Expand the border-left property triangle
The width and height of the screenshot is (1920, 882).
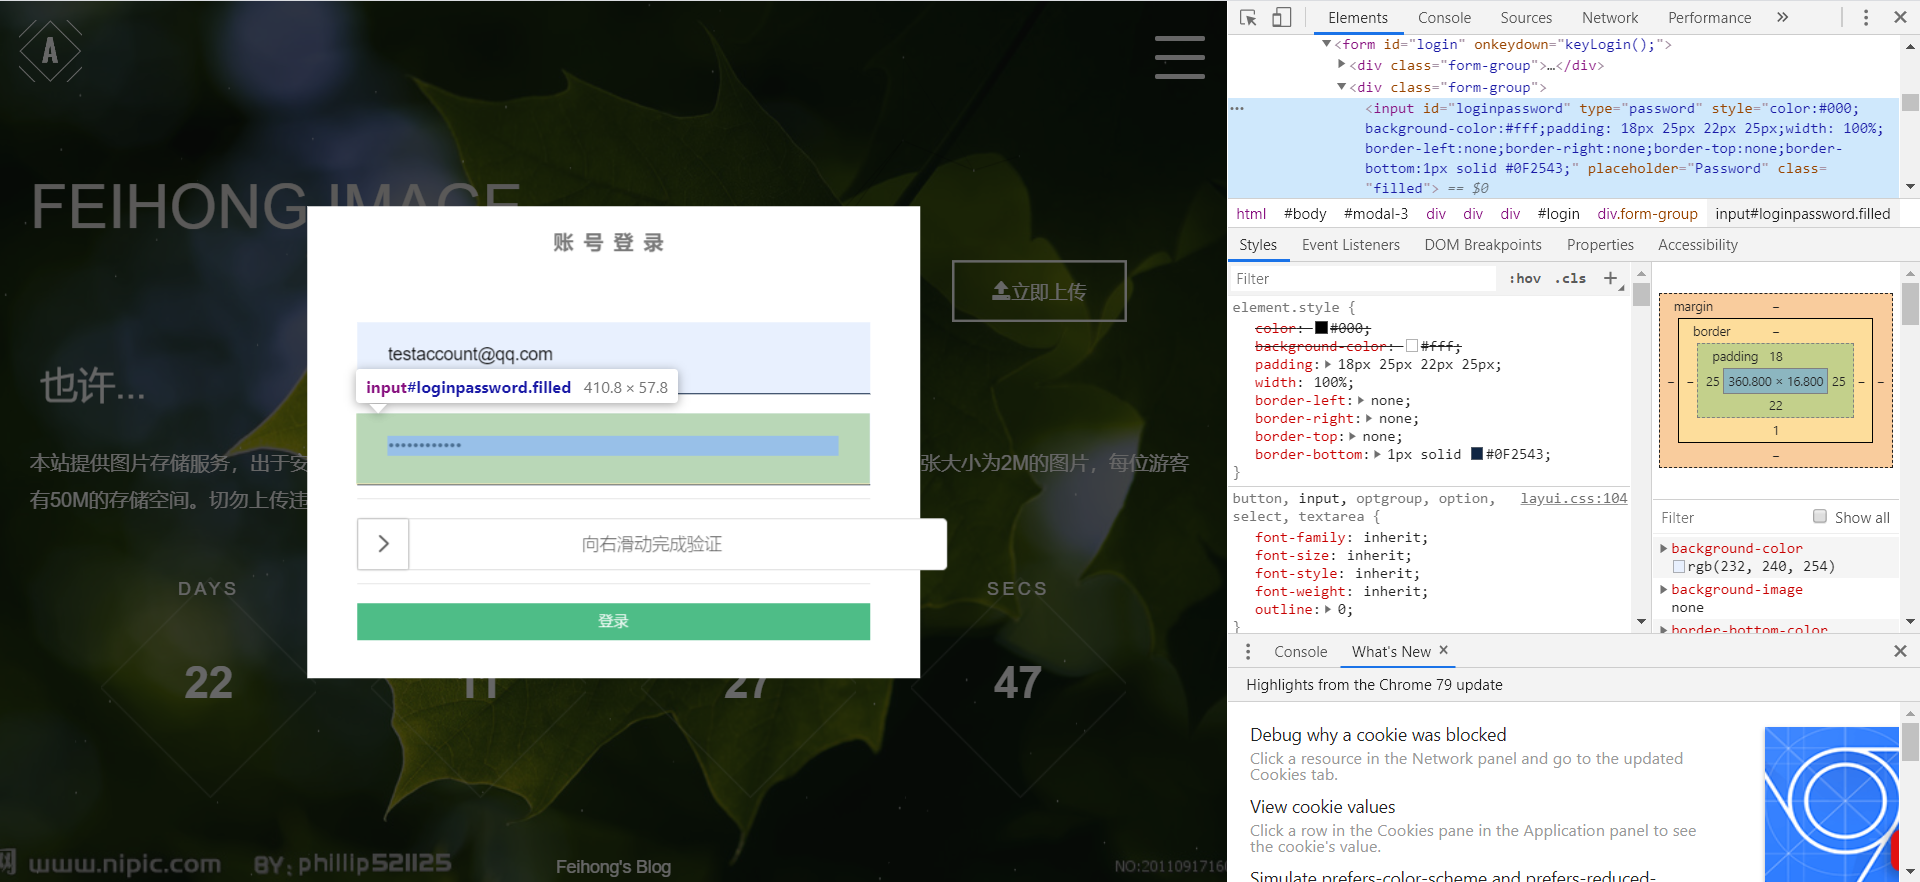(1360, 401)
